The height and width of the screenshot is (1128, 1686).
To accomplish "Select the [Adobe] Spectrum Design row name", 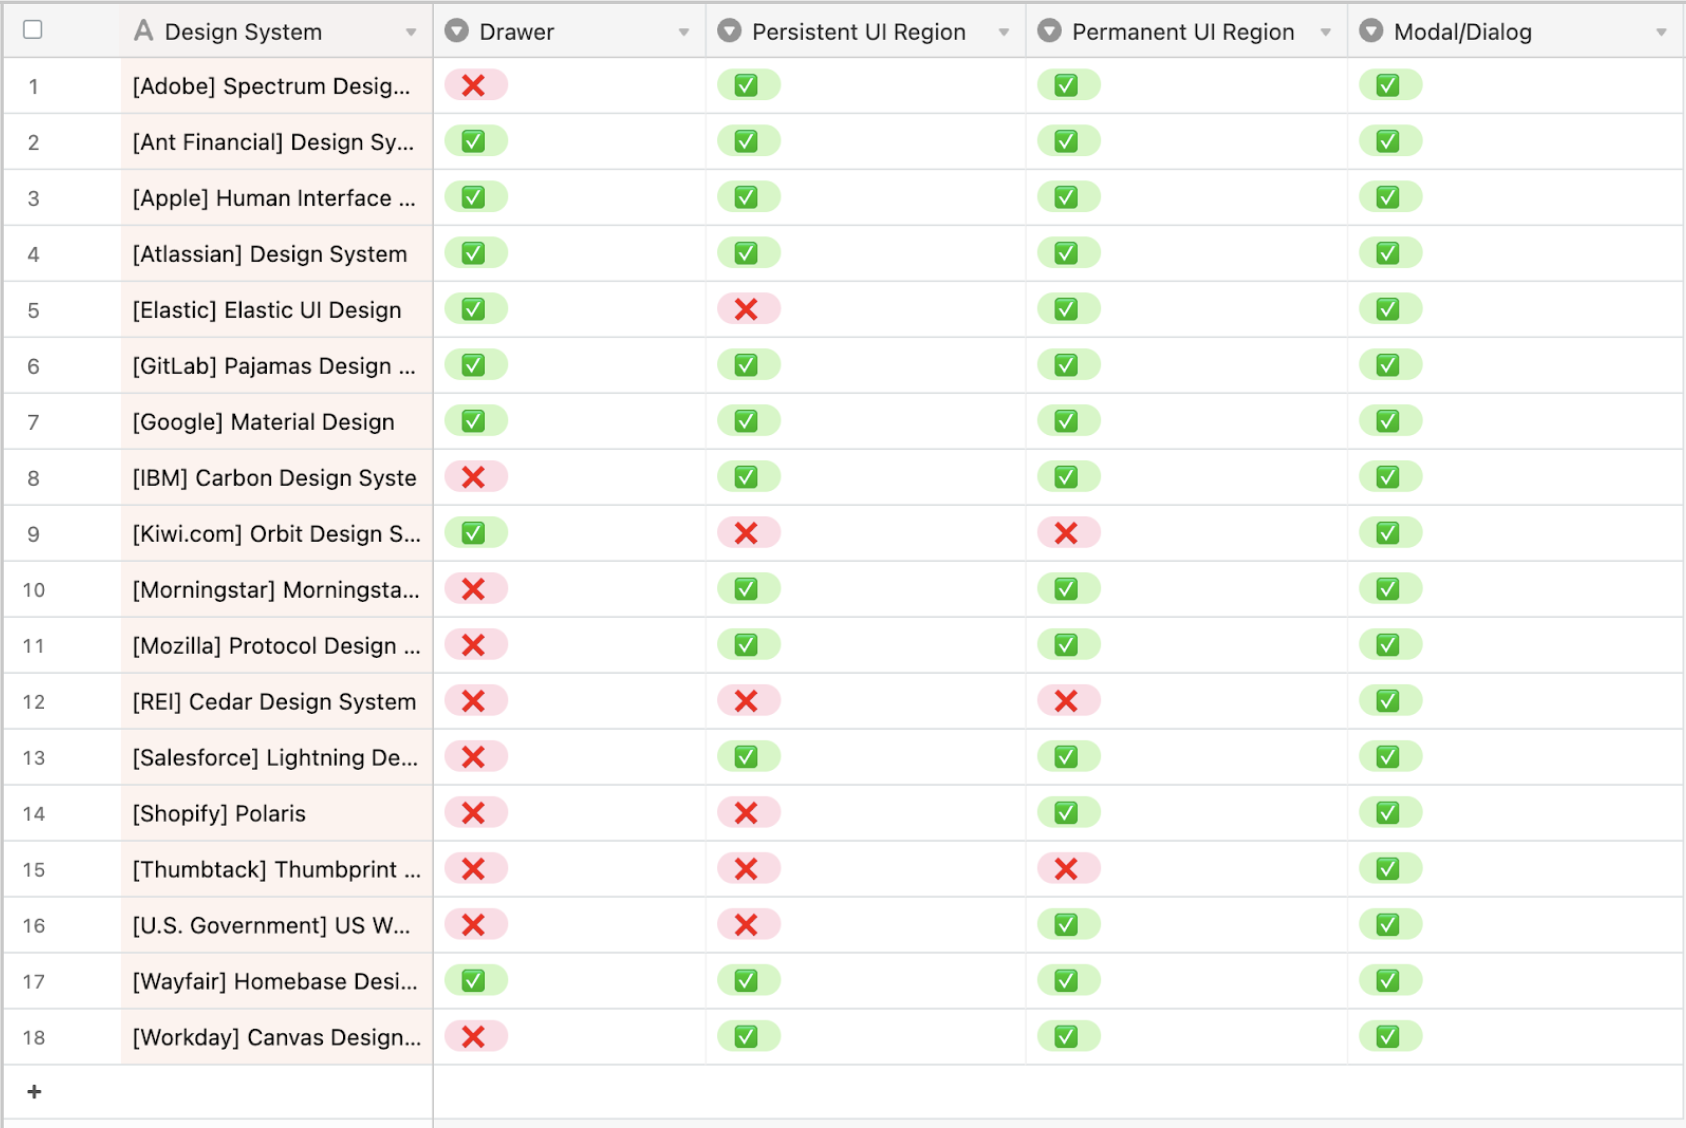I will (x=277, y=86).
